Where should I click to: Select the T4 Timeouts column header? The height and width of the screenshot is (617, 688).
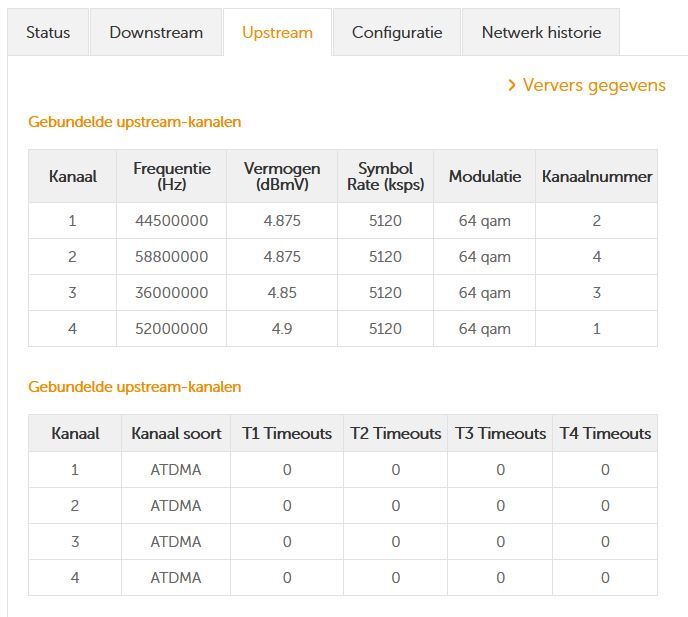[x=605, y=433]
